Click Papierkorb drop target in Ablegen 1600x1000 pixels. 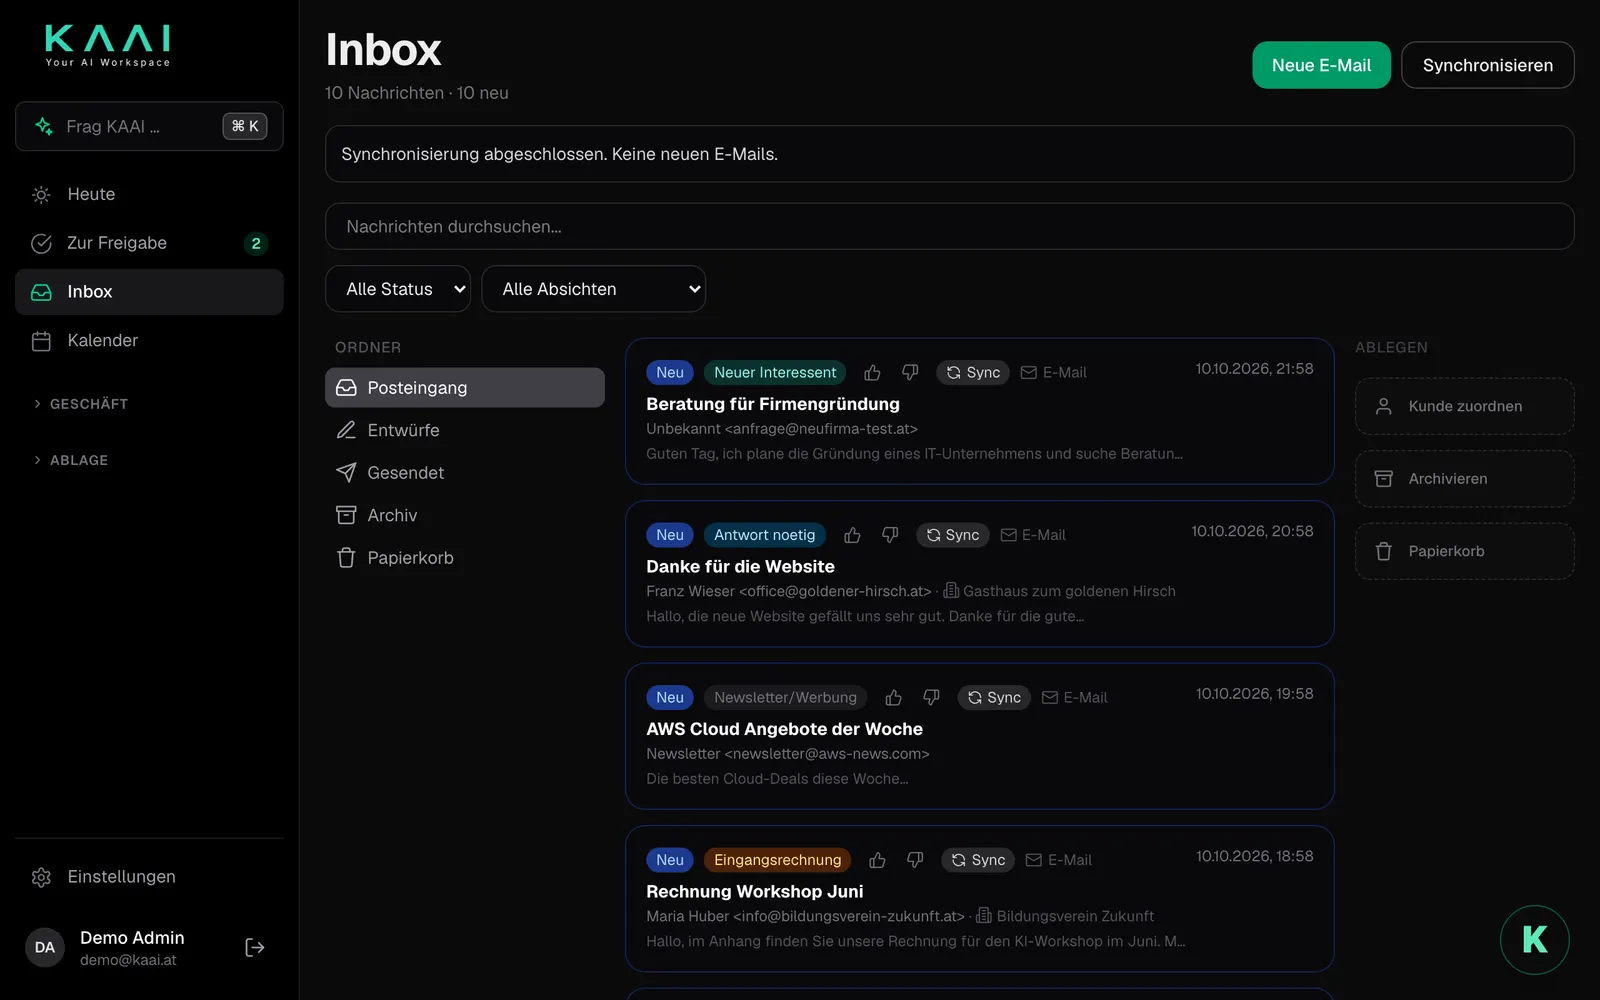[x=1464, y=551]
